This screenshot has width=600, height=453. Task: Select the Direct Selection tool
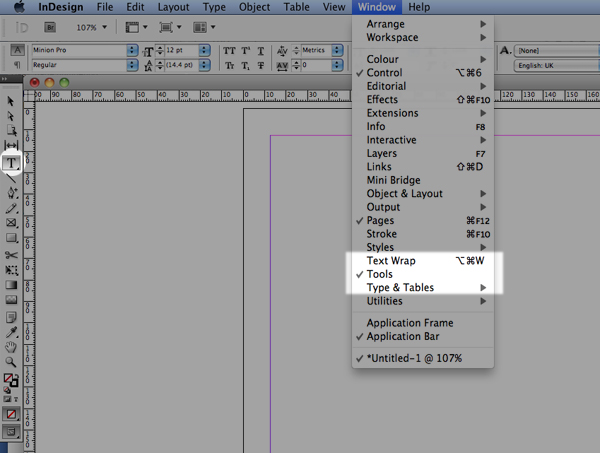[x=11, y=116]
